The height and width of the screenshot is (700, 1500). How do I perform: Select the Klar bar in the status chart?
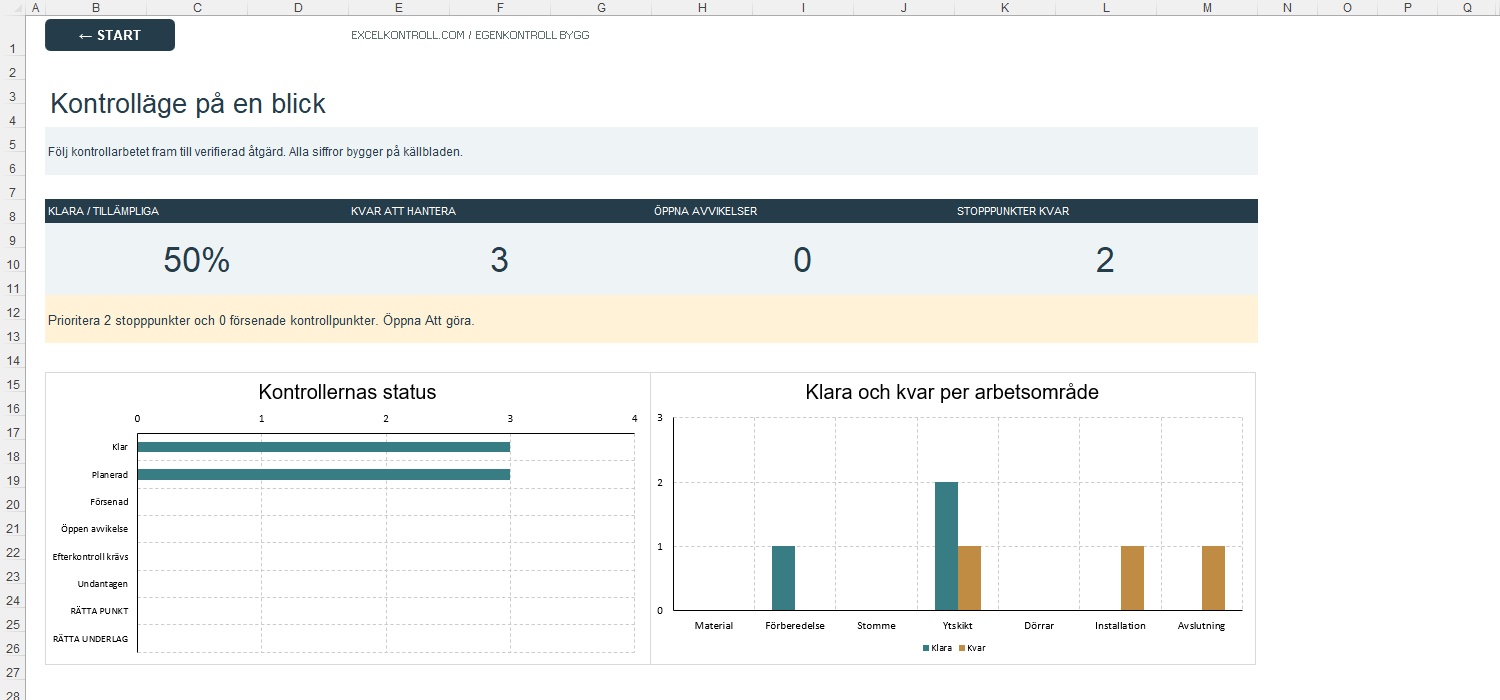coord(324,447)
